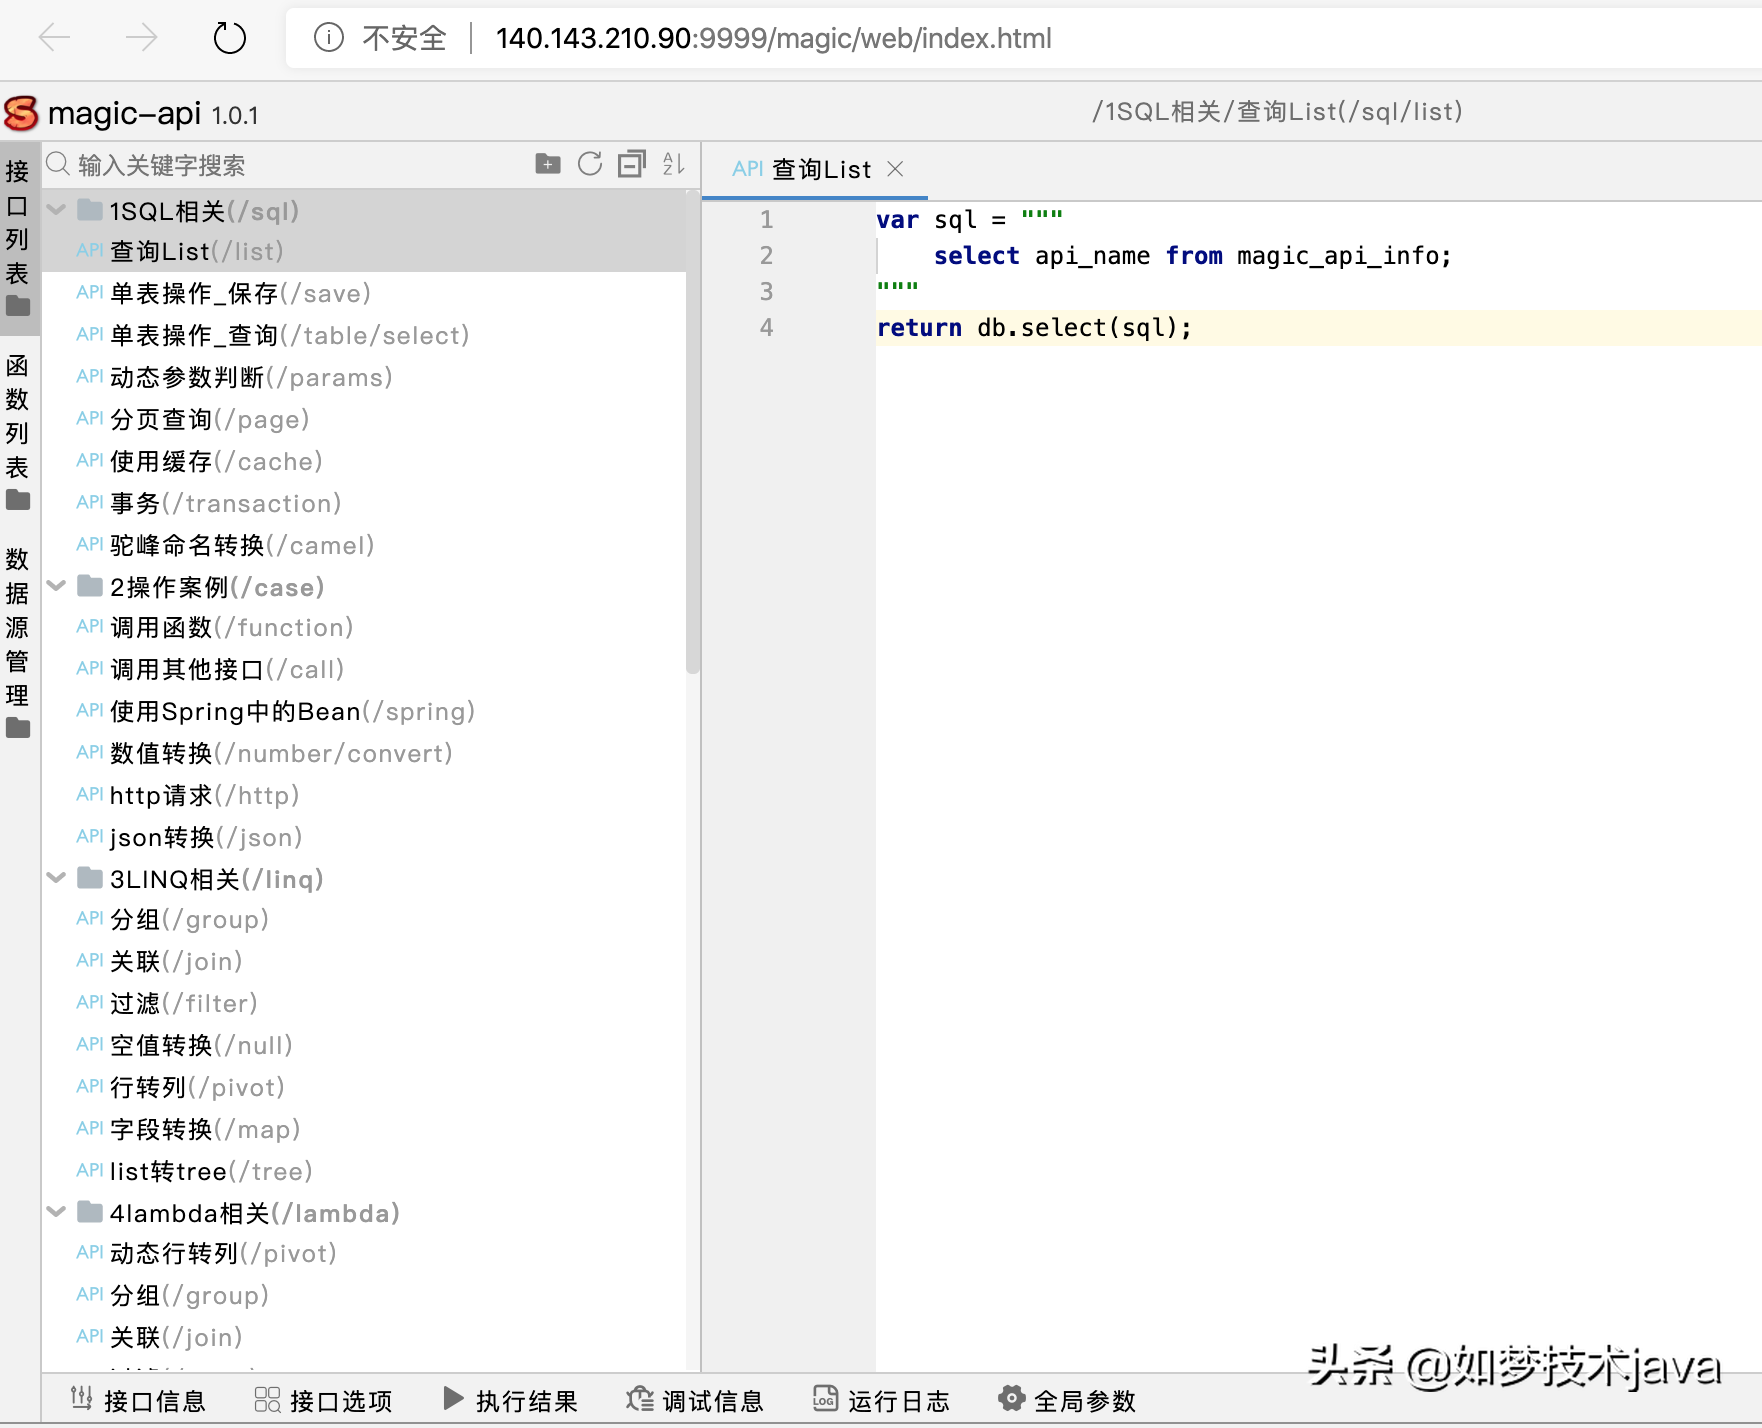This screenshot has width=1762, height=1428.
Task: Click the new folder icon in the search bar
Action: tap(547, 164)
